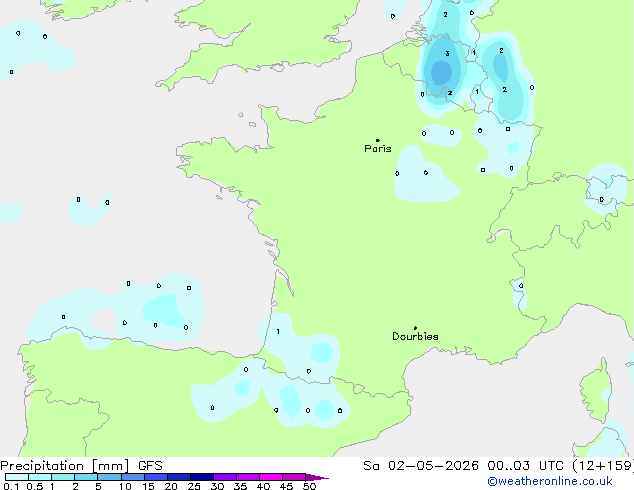The height and width of the screenshot is (490, 634).
Task: Click the 'Sa 02-05-2026 00..03 UTC' date text
Action: [463, 465]
